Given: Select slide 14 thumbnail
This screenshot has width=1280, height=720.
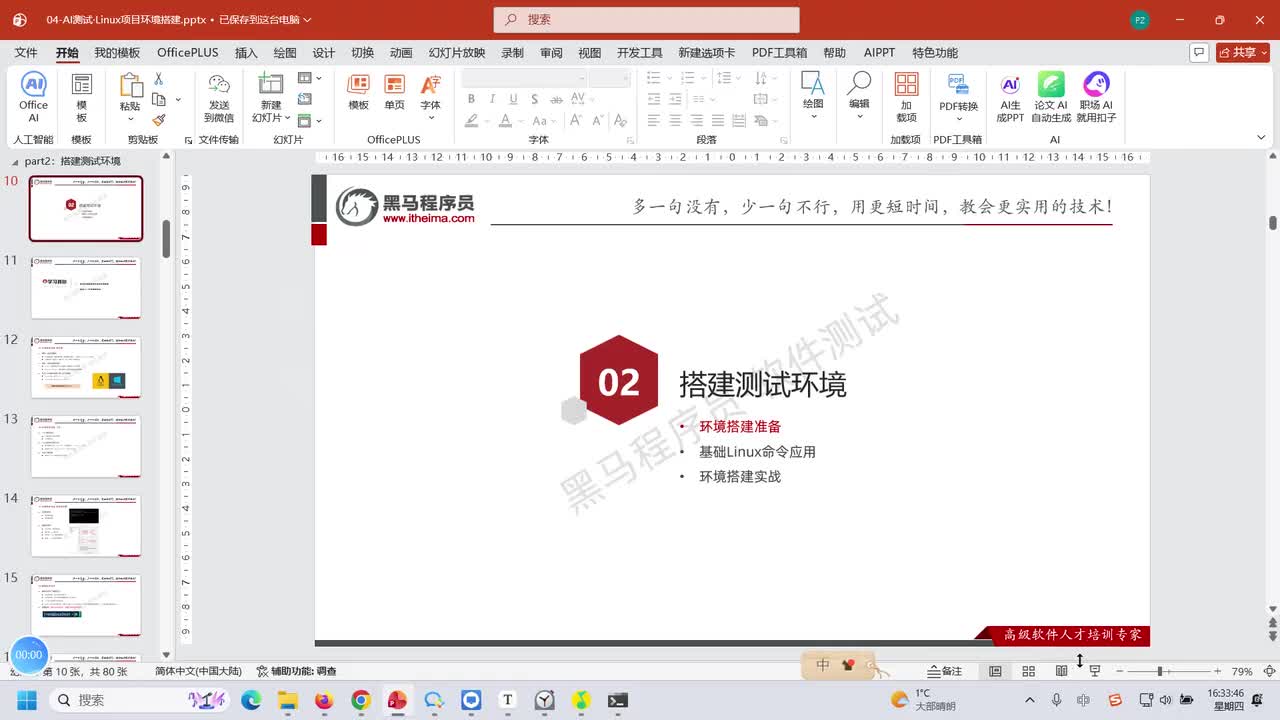Looking at the screenshot, I should (86, 525).
